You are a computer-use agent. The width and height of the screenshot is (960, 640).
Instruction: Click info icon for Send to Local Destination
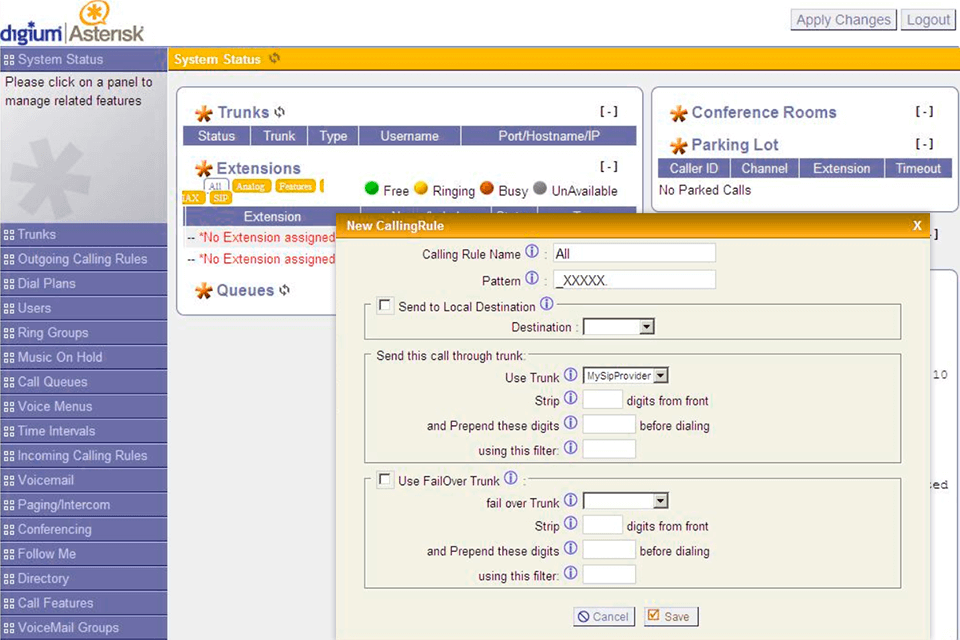pyautogui.click(x=547, y=305)
